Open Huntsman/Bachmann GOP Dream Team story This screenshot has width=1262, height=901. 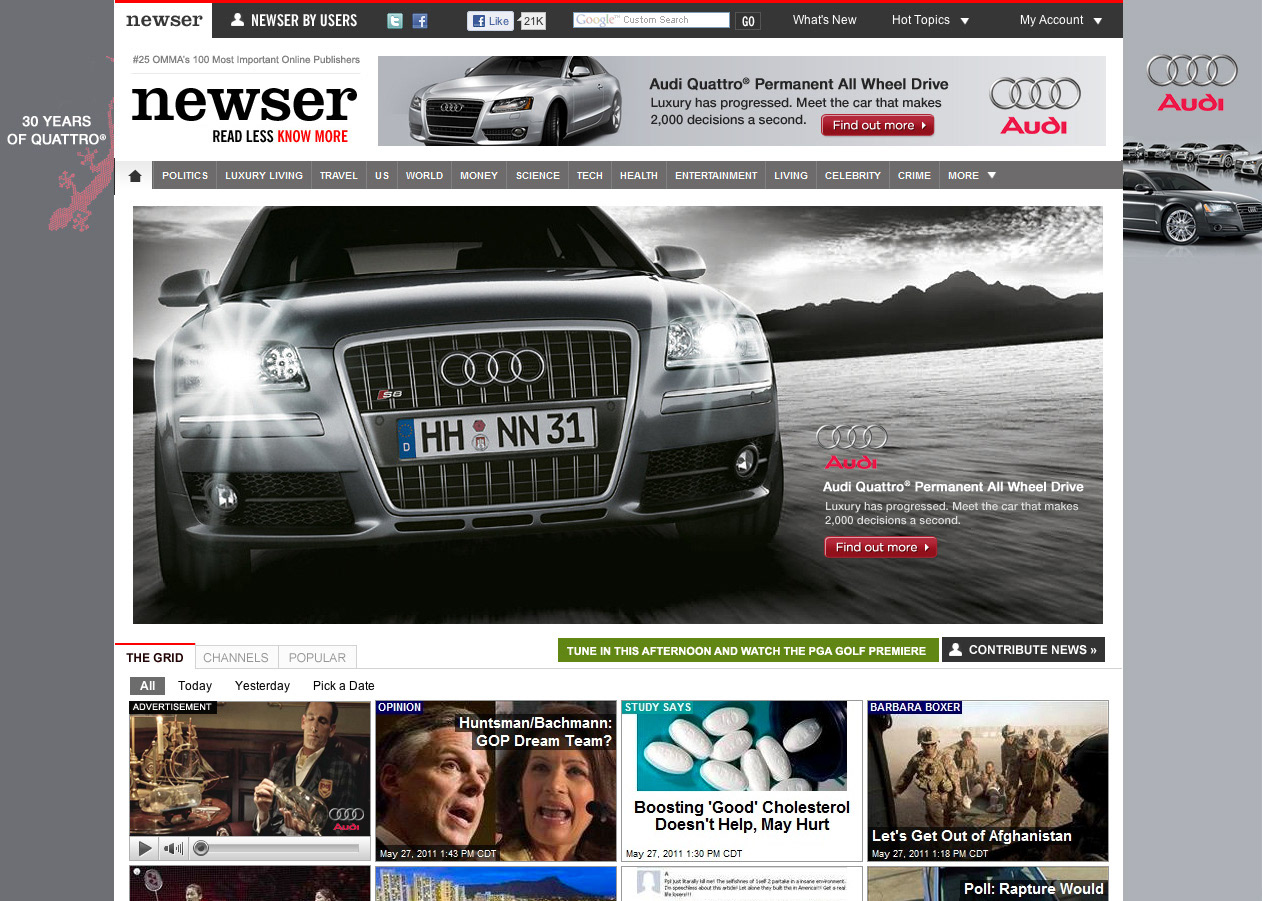(x=495, y=781)
